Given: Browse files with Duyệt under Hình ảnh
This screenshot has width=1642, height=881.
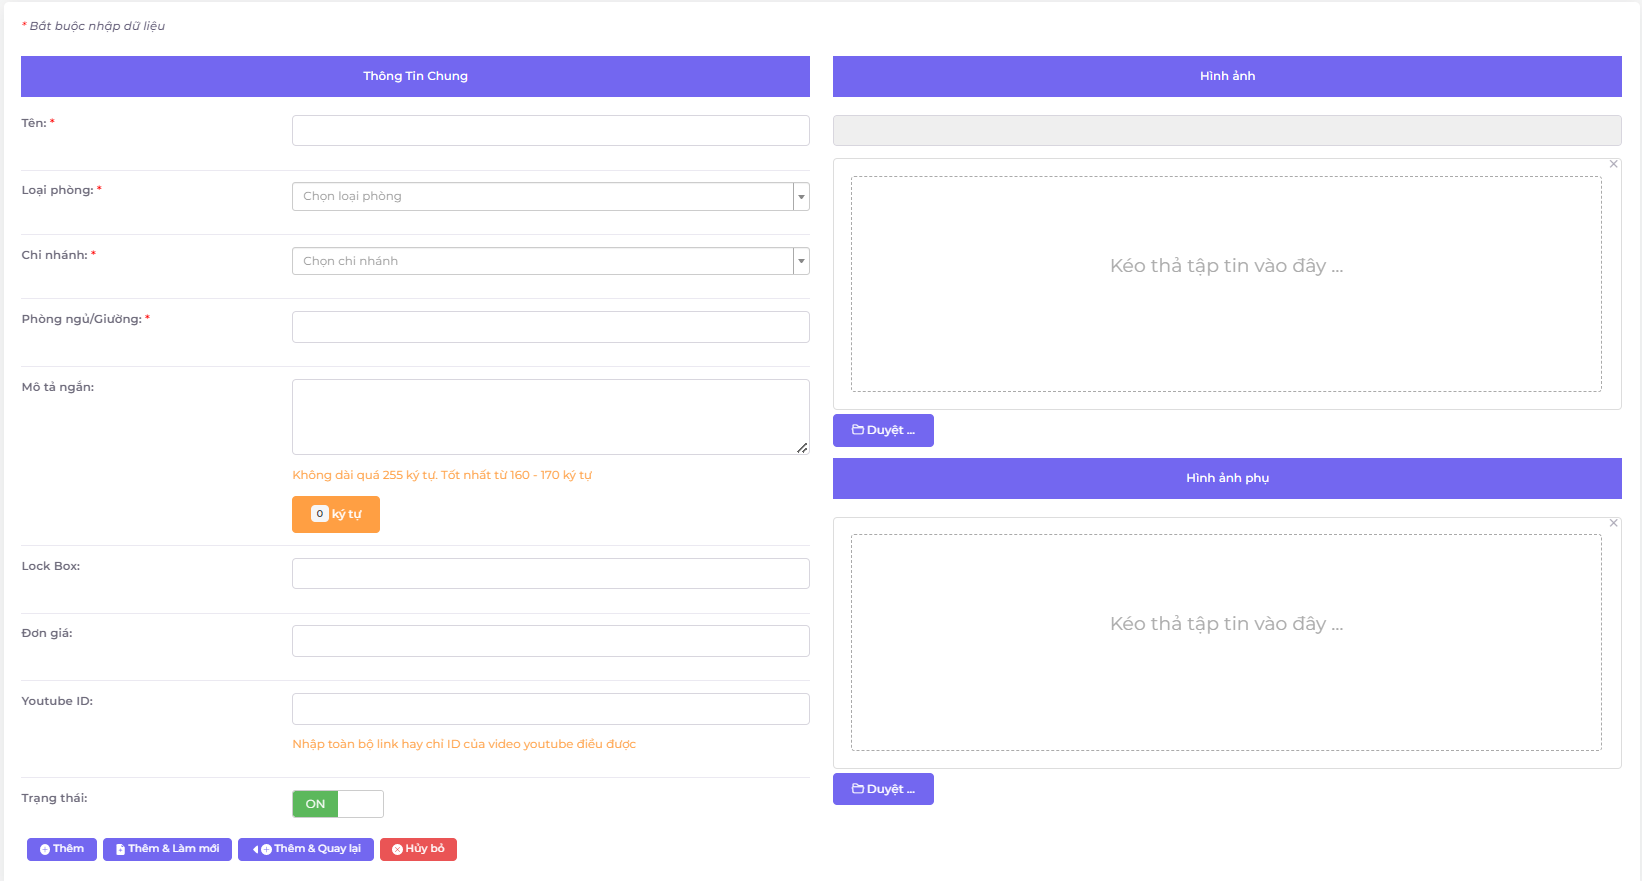Looking at the screenshot, I should coord(883,430).
